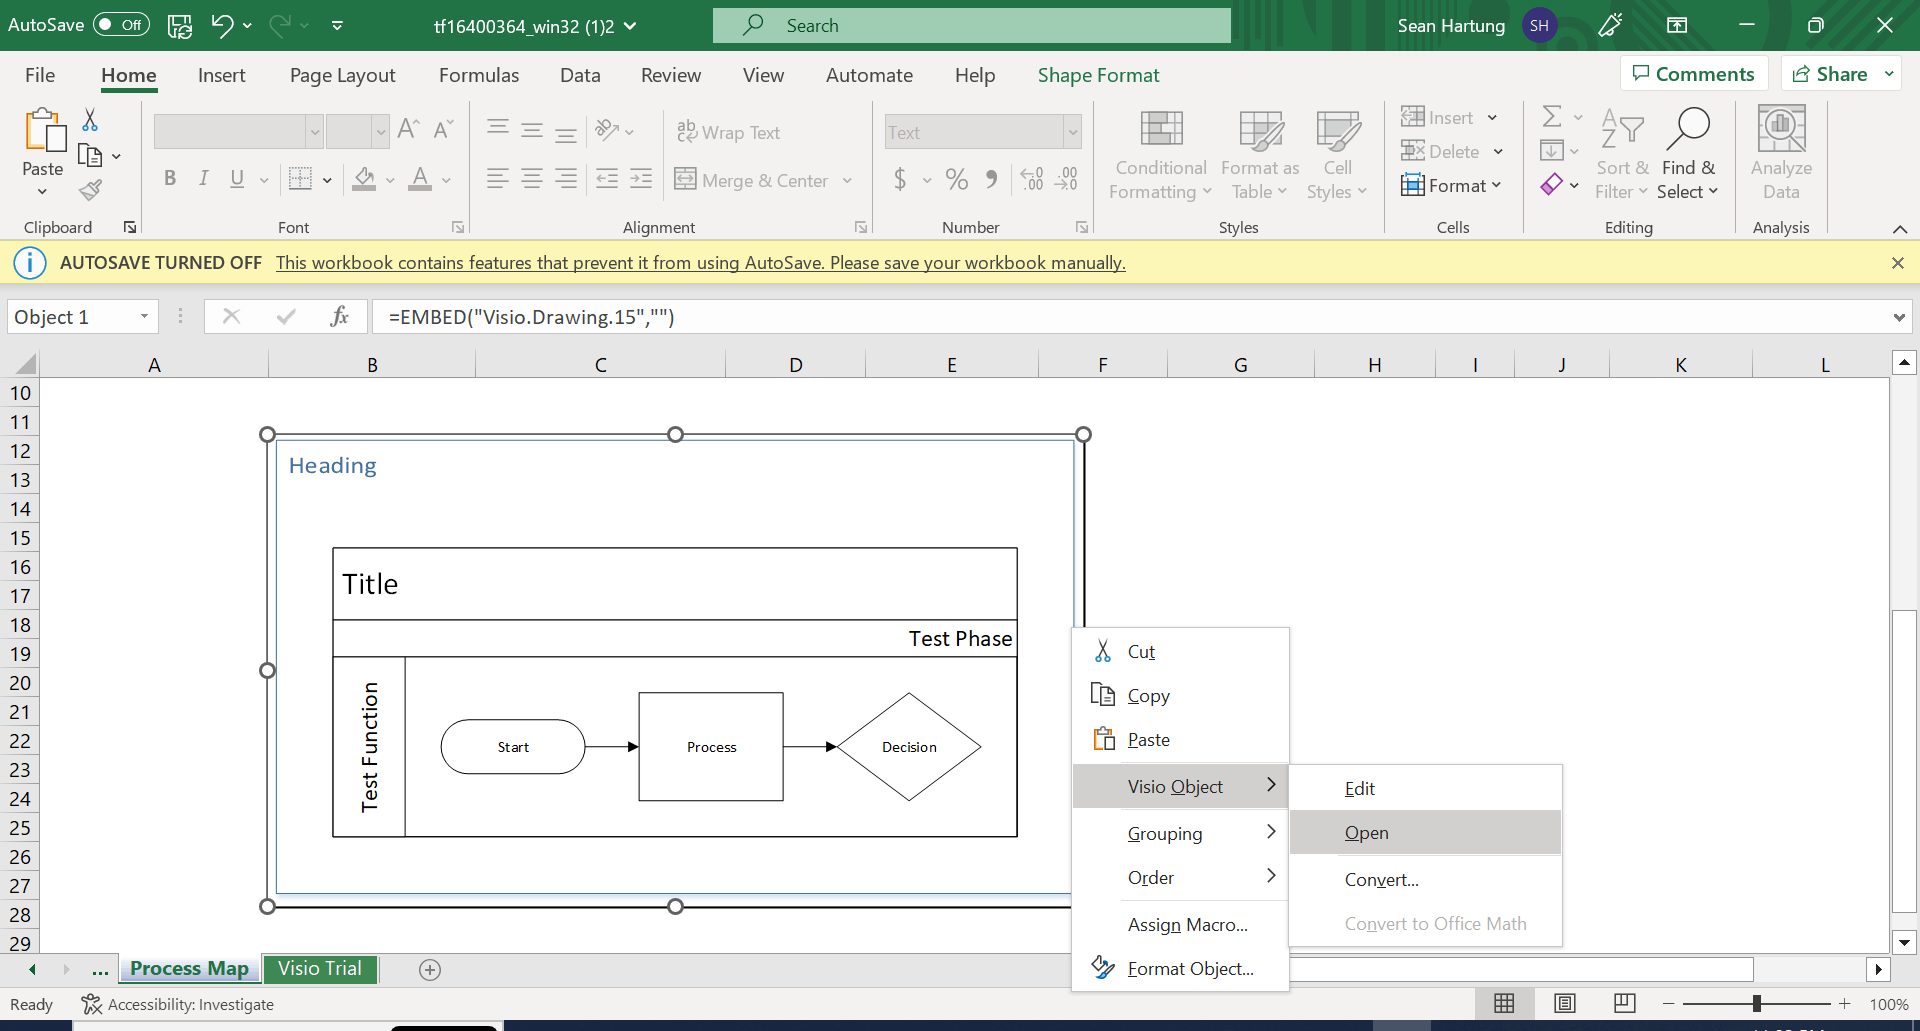Image resolution: width=1920 pixels, height=1031 pixels.
Task: Click the Increase Decimal icon
Action: pyautogui.click(x=1032, y=179)
